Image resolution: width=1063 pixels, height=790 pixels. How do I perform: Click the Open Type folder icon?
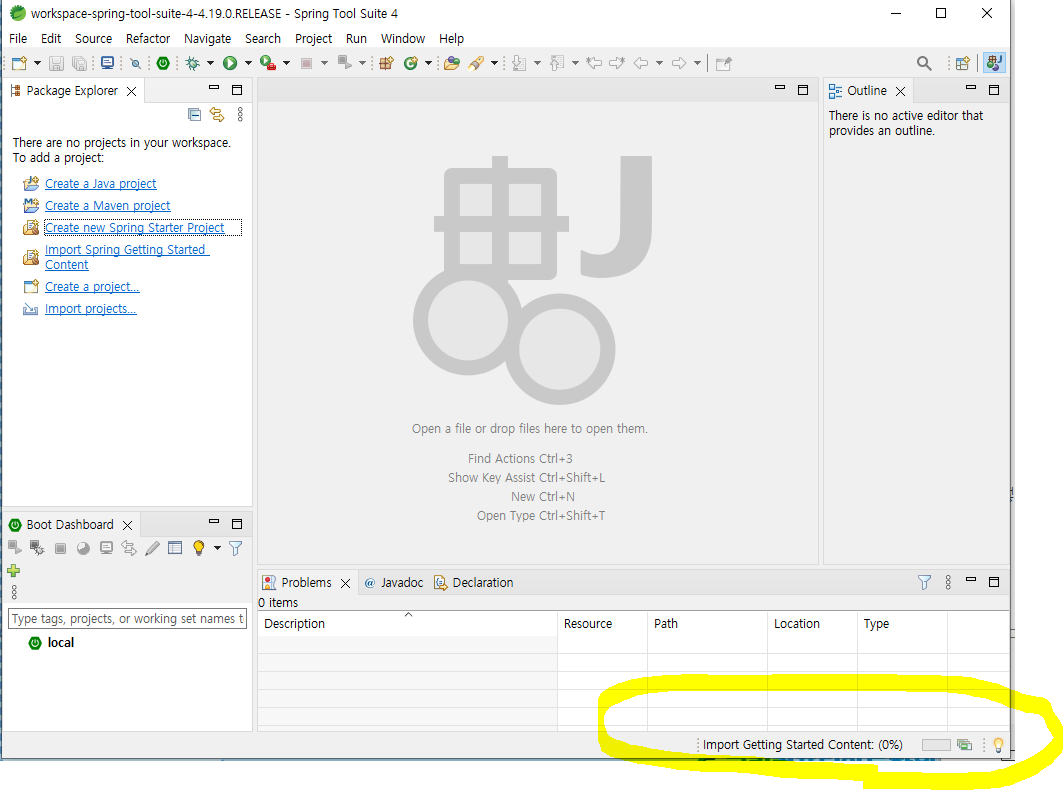click(452, 63)
